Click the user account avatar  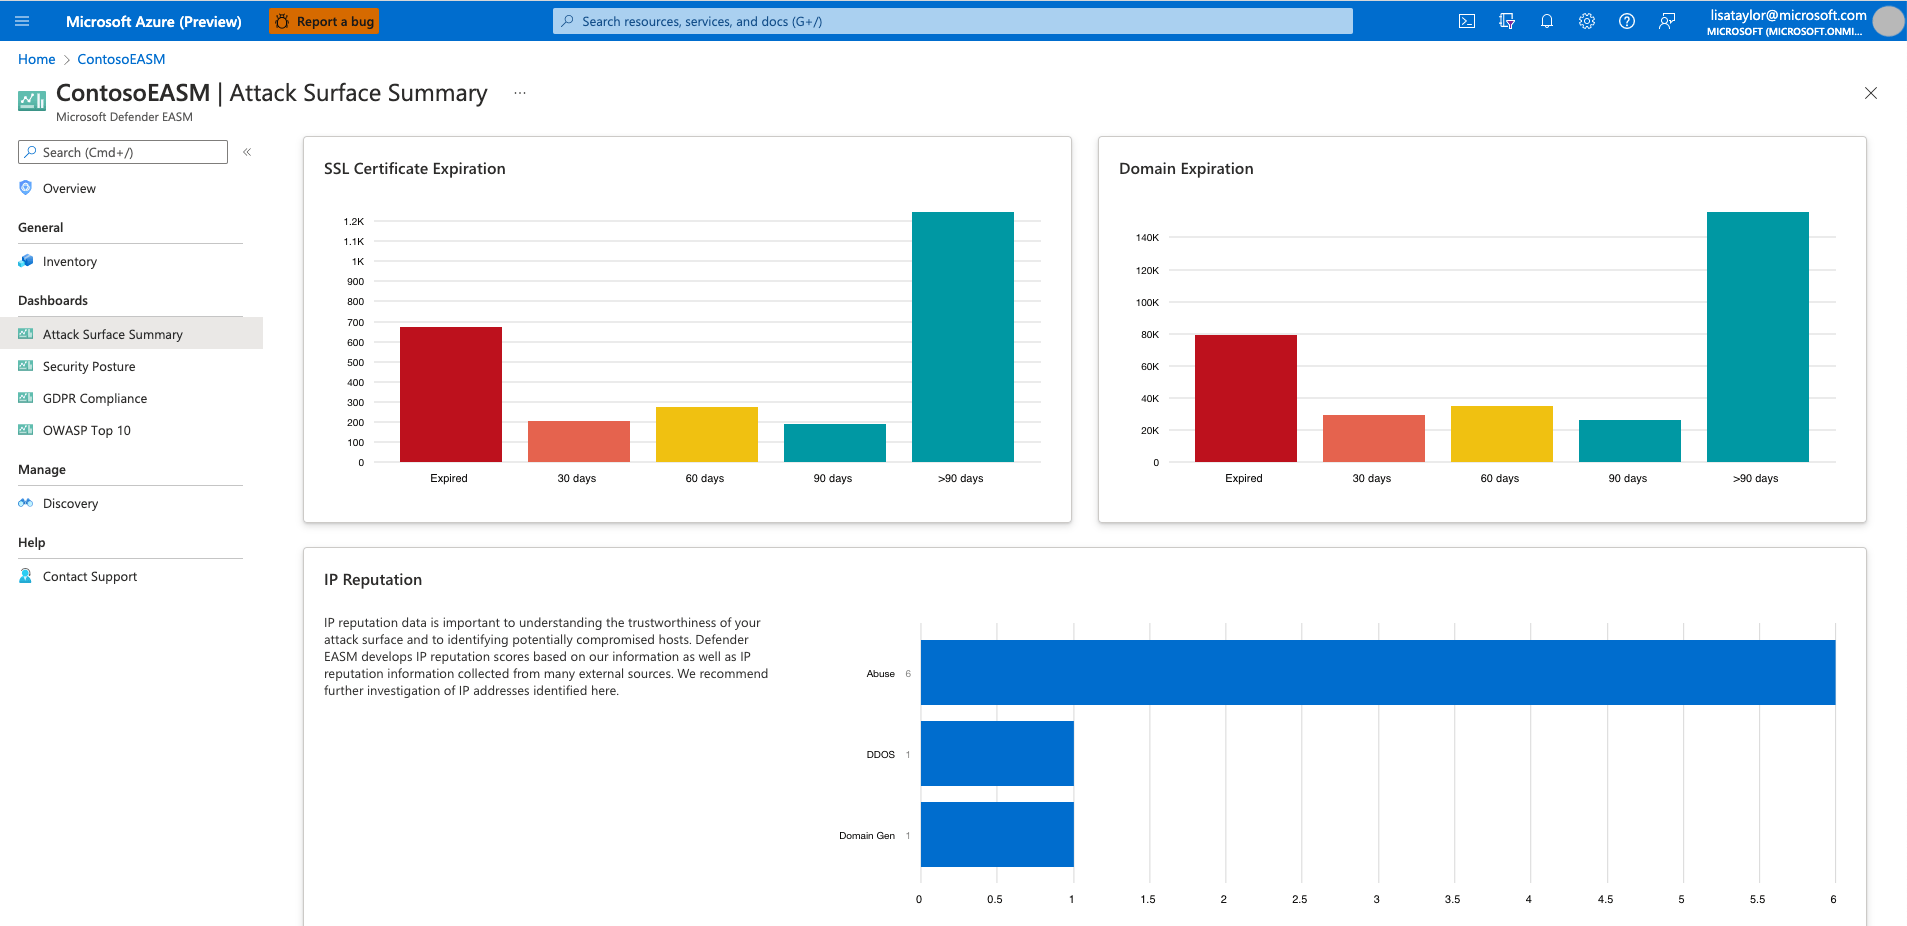[1888, 21]
